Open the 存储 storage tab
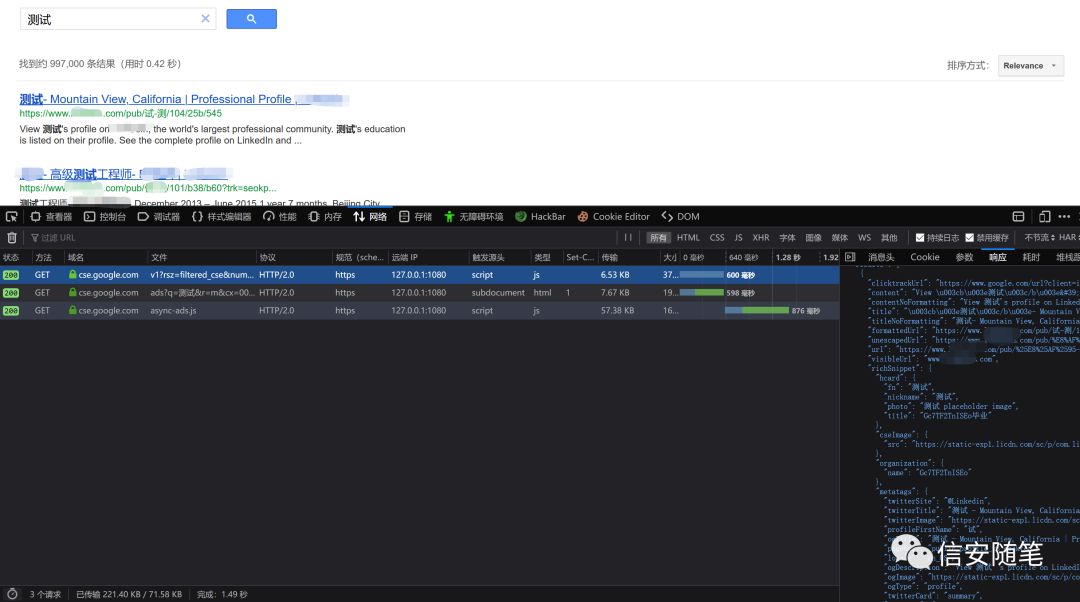The height and width of the screenshot is (602, 1080). click(x=415, y=217)
